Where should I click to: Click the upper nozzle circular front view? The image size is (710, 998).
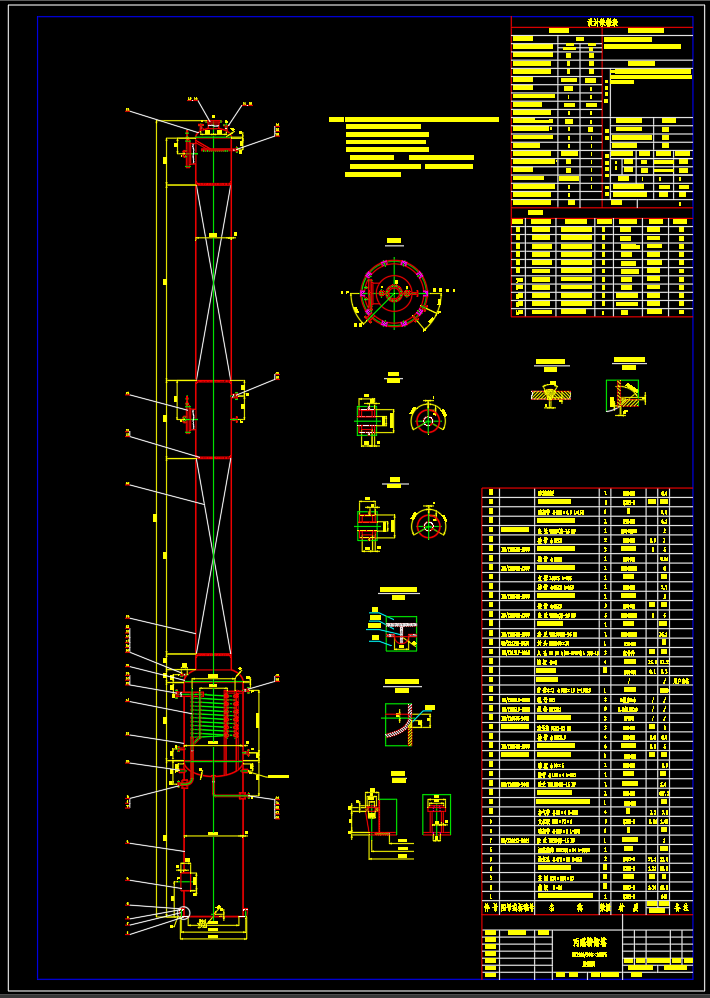[x=428, y=419]
